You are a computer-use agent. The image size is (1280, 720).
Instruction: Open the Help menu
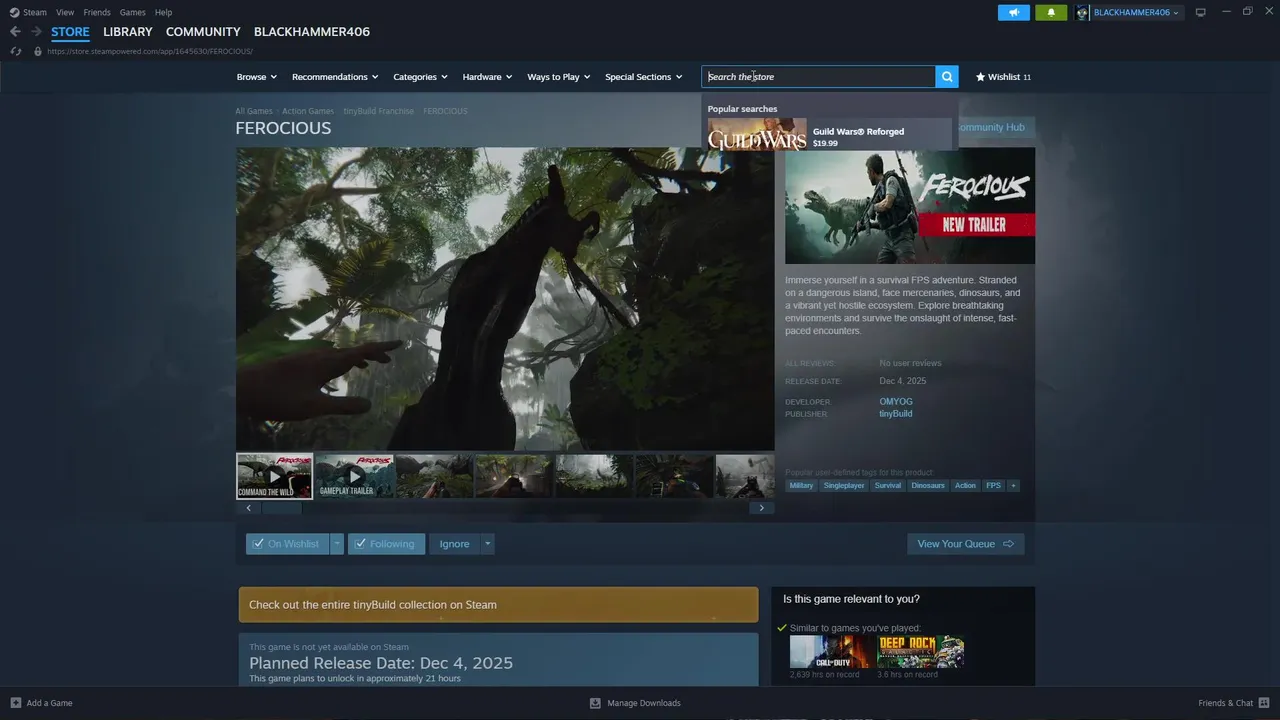pyautogui.click(x=163, y=12)
